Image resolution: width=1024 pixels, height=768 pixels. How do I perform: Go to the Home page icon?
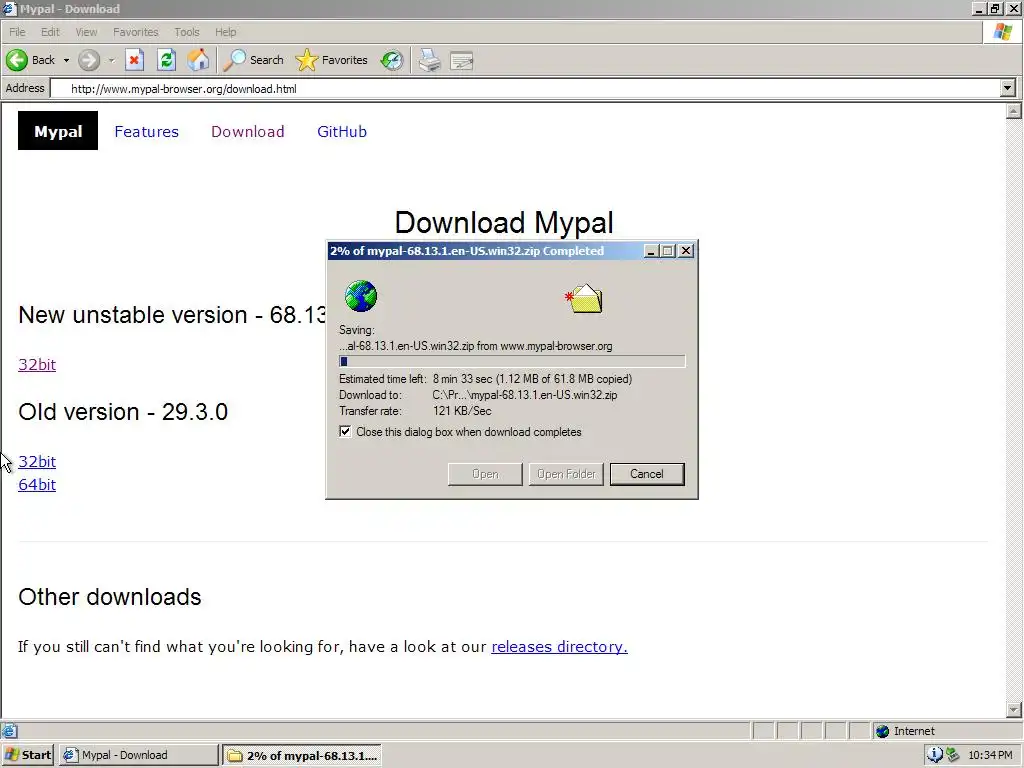point(199,60)
